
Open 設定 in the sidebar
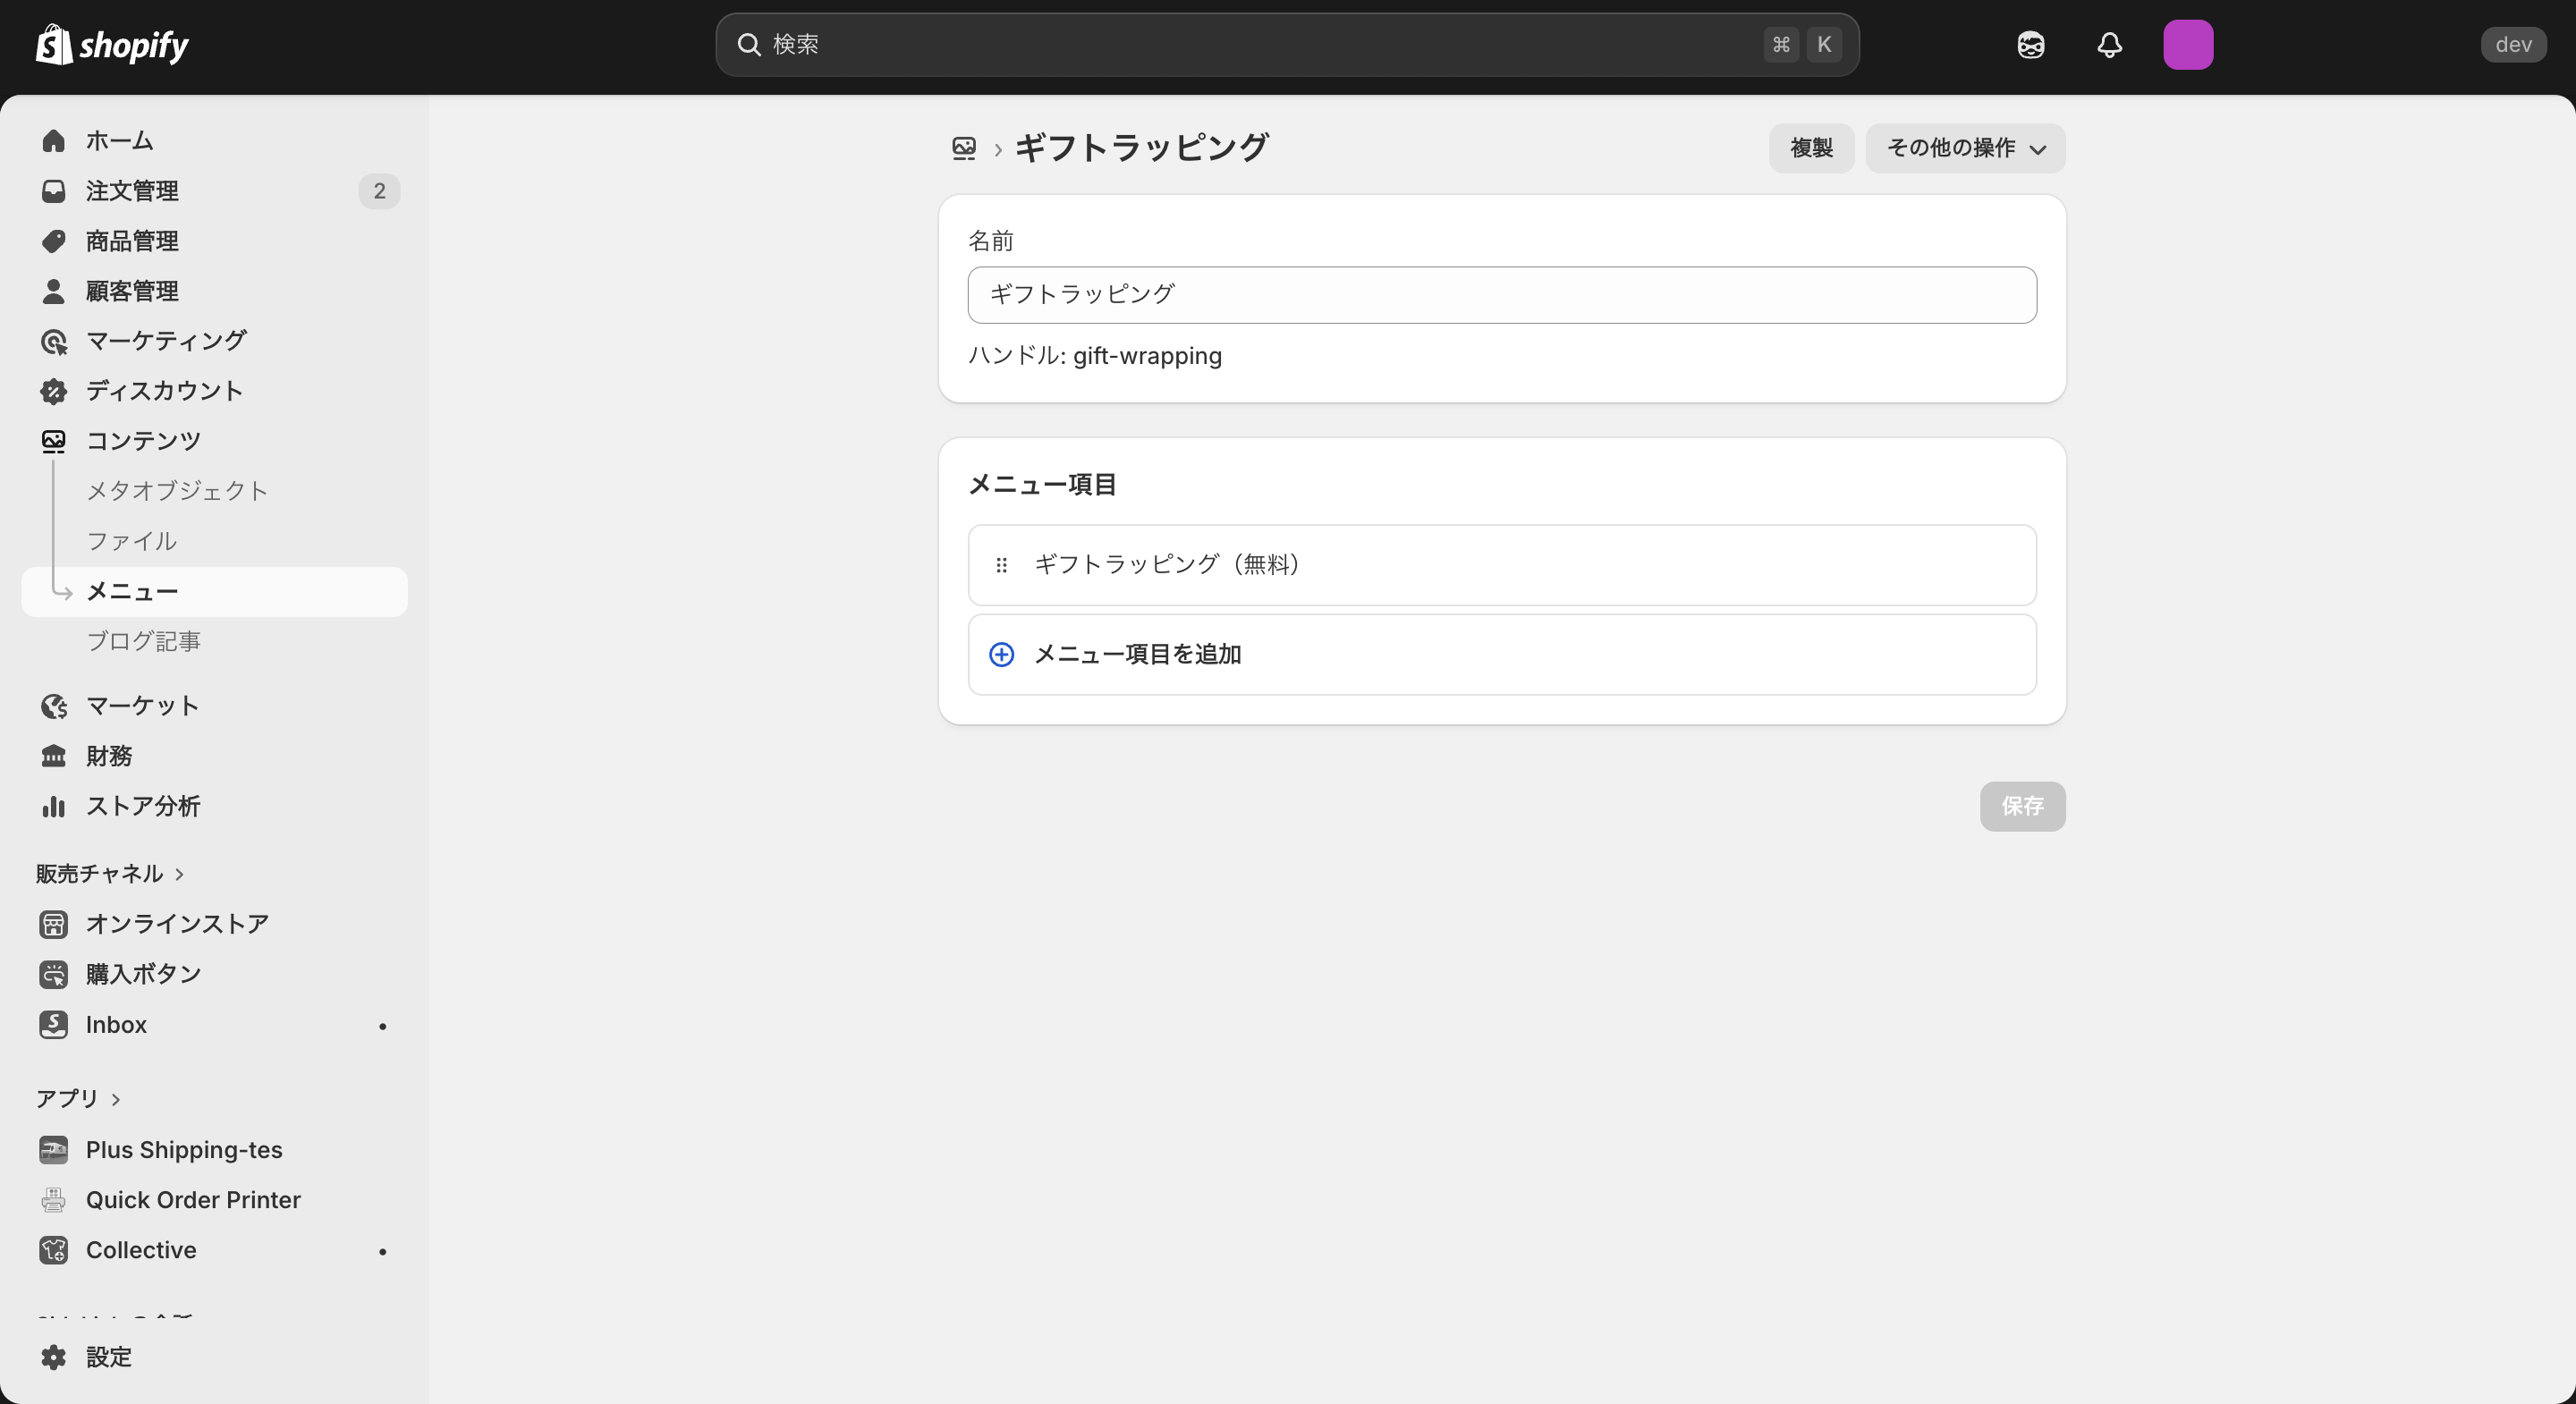pos(108,1357)
